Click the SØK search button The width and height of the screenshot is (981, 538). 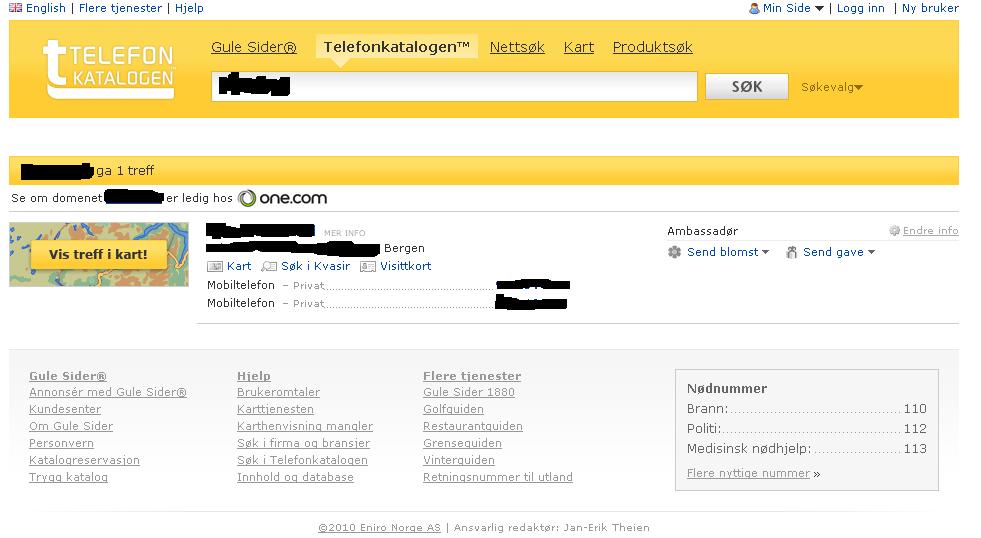[x=746, y=86]
